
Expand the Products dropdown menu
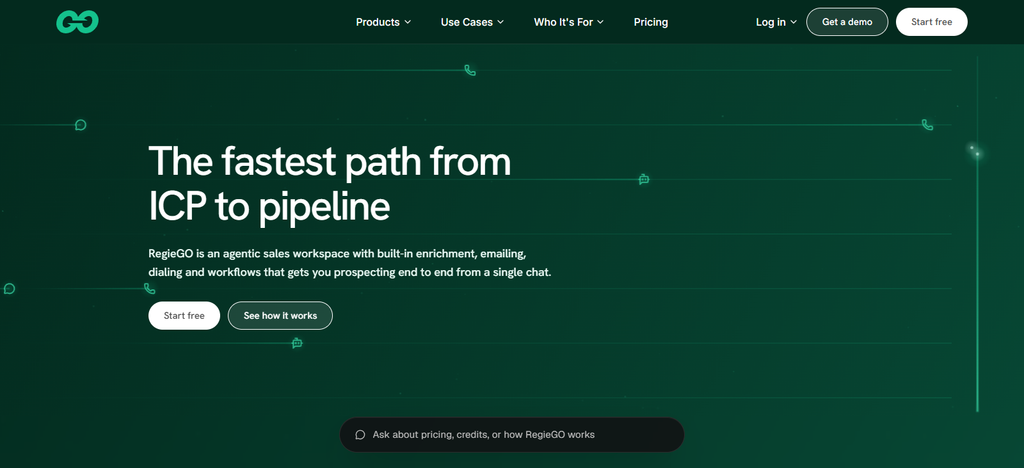tap(383, 22)
